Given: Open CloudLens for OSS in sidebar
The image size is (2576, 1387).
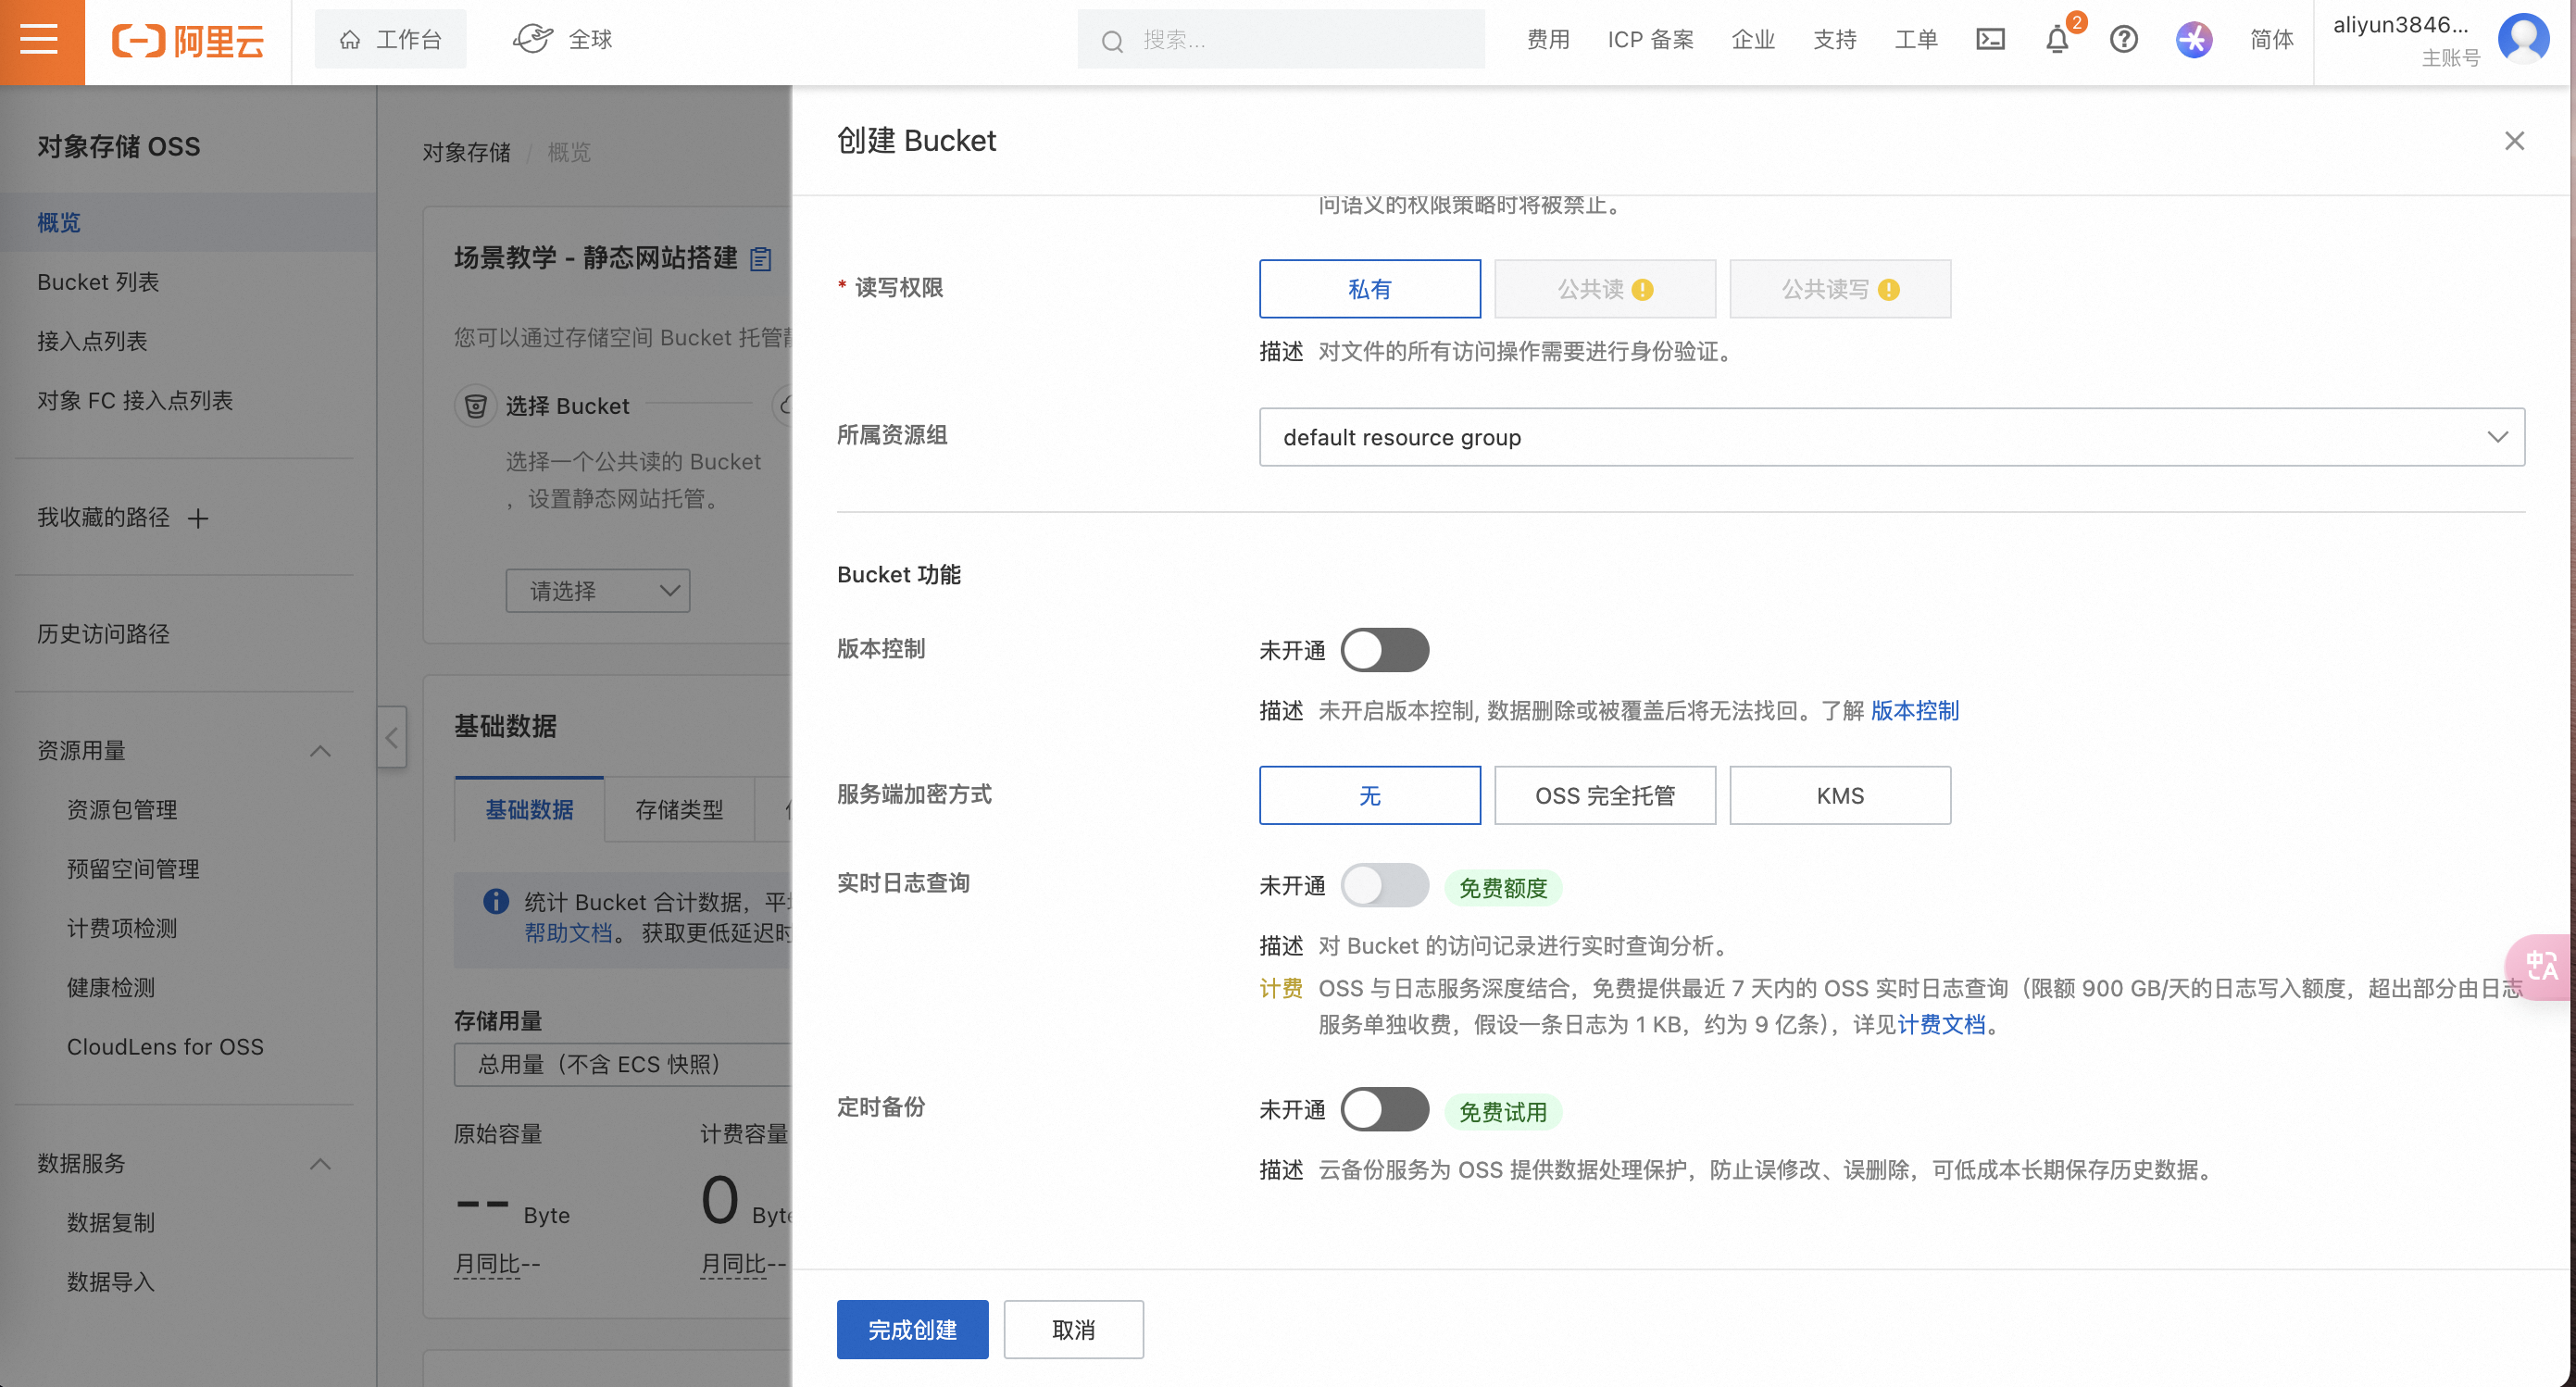Looking at the screenshot, I should (165, 1046).
